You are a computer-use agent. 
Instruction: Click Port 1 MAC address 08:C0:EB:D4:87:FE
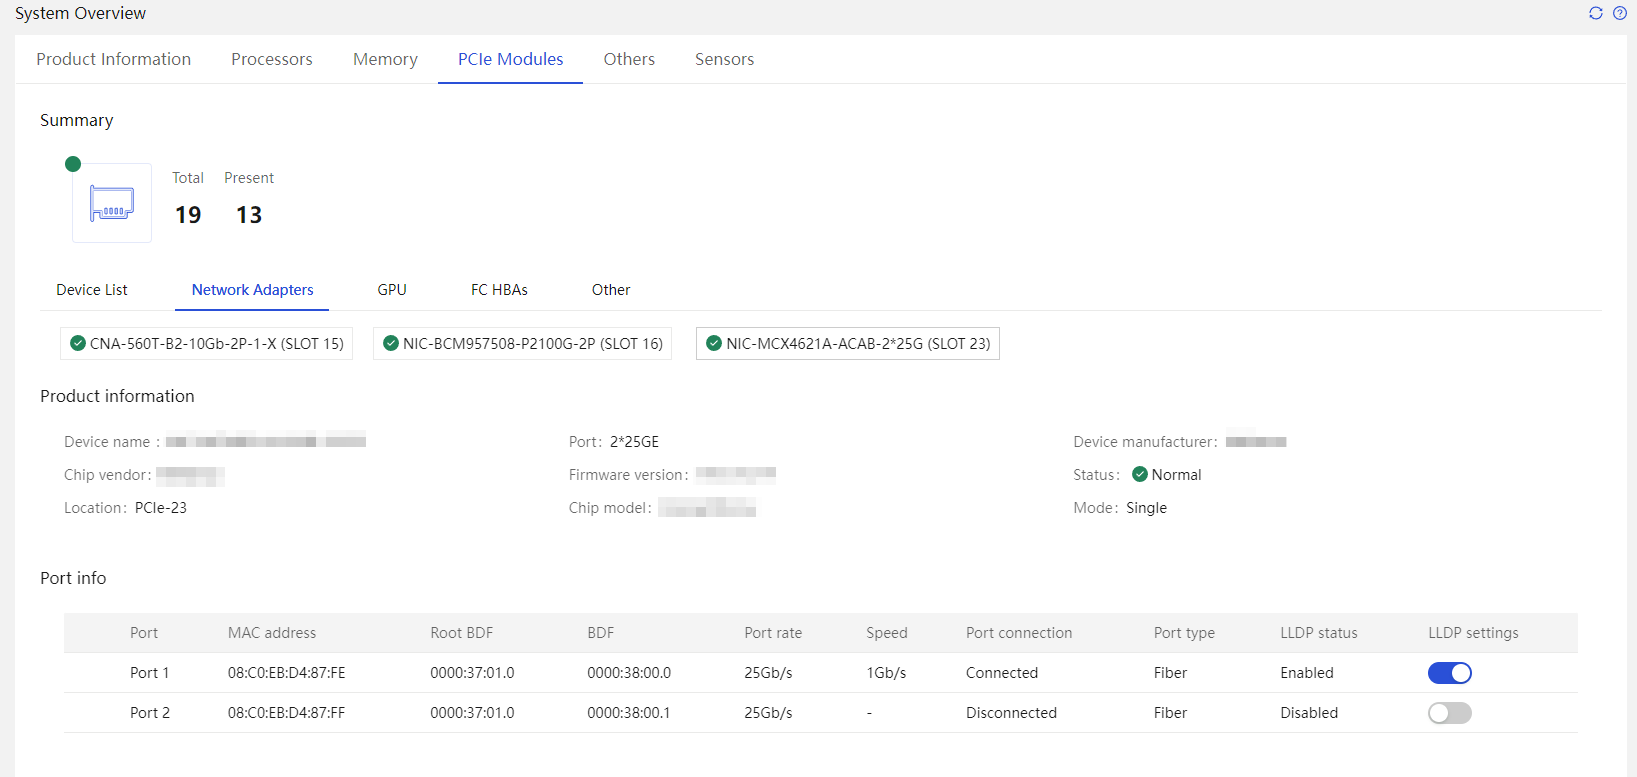(x=287, y=673)
